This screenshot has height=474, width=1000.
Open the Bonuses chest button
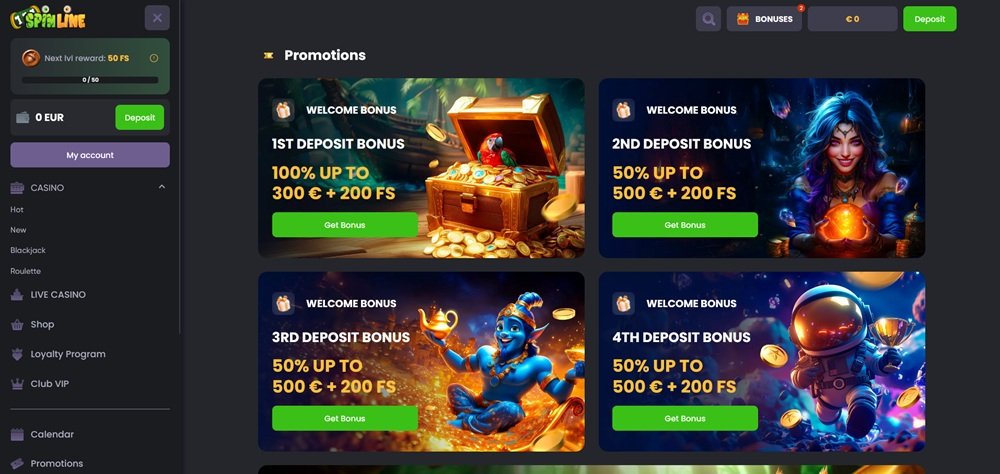click(x=764, y=19)
